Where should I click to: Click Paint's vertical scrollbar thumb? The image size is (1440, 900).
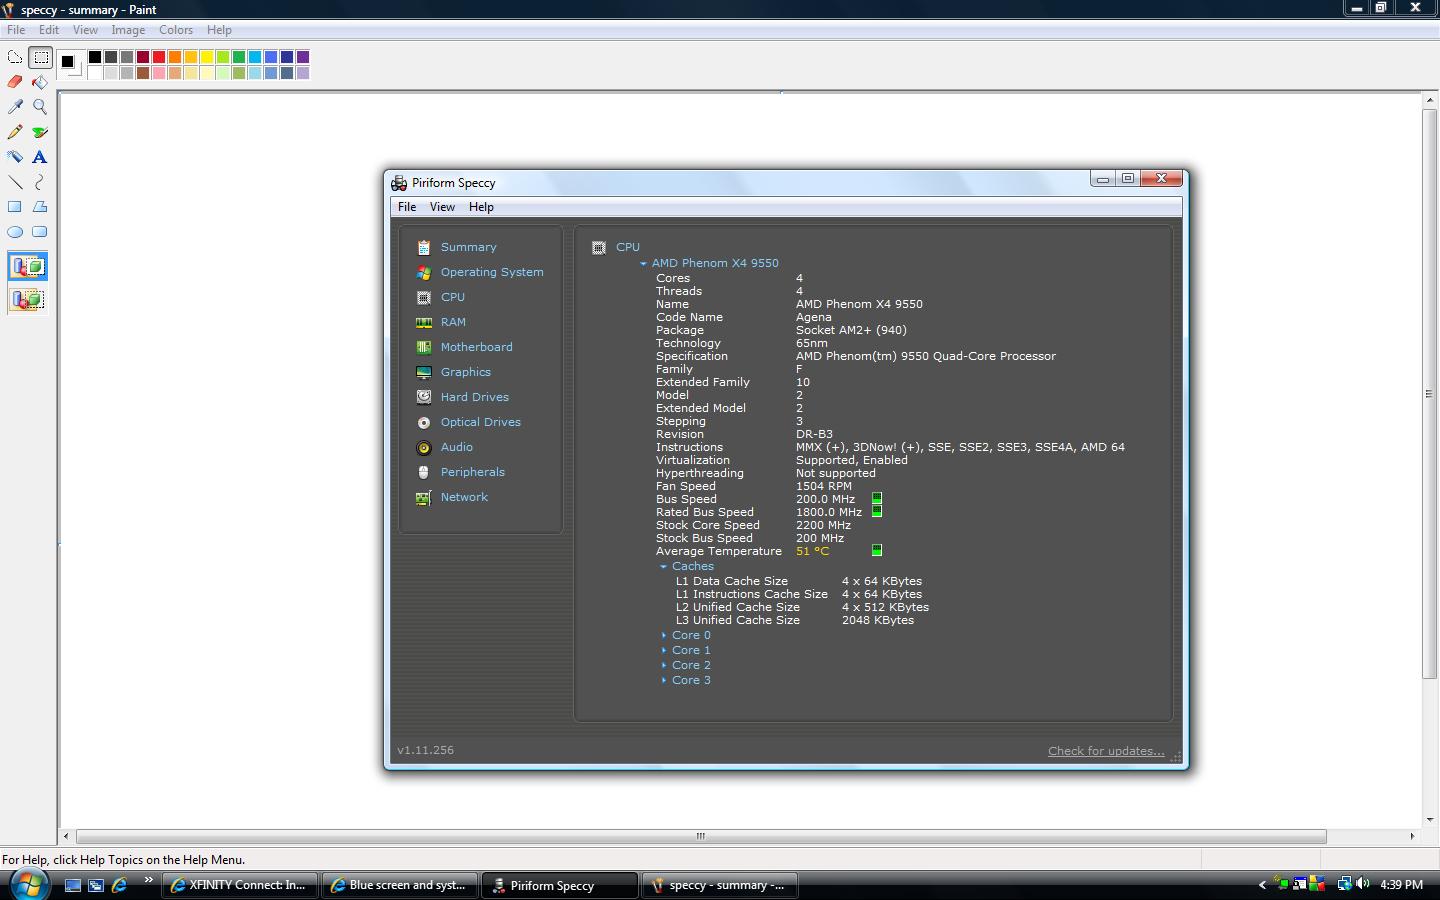coord(1429,394)
